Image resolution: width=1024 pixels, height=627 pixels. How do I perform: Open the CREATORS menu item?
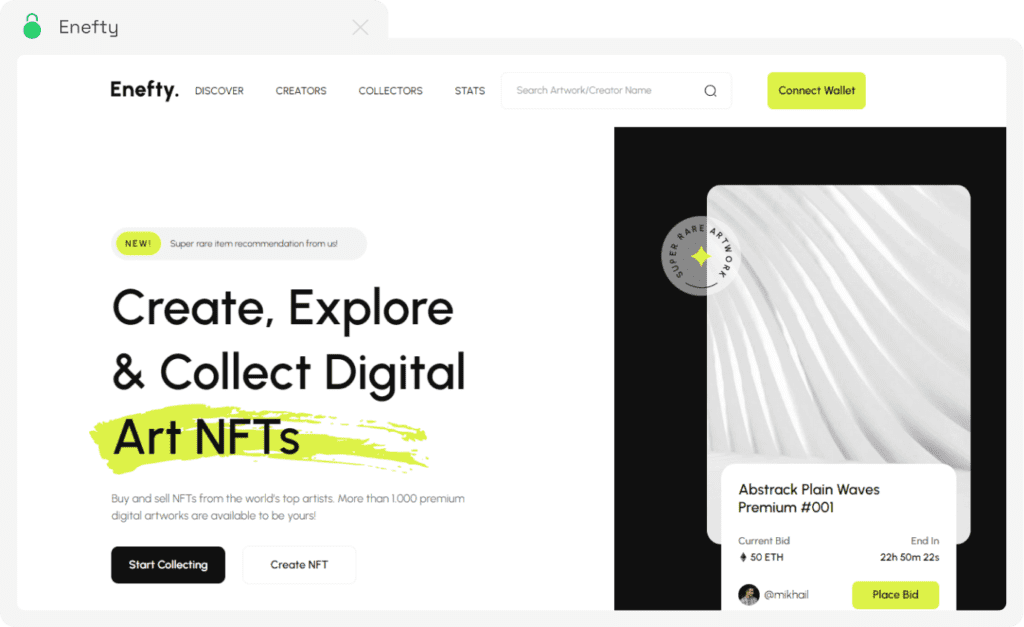301,91
